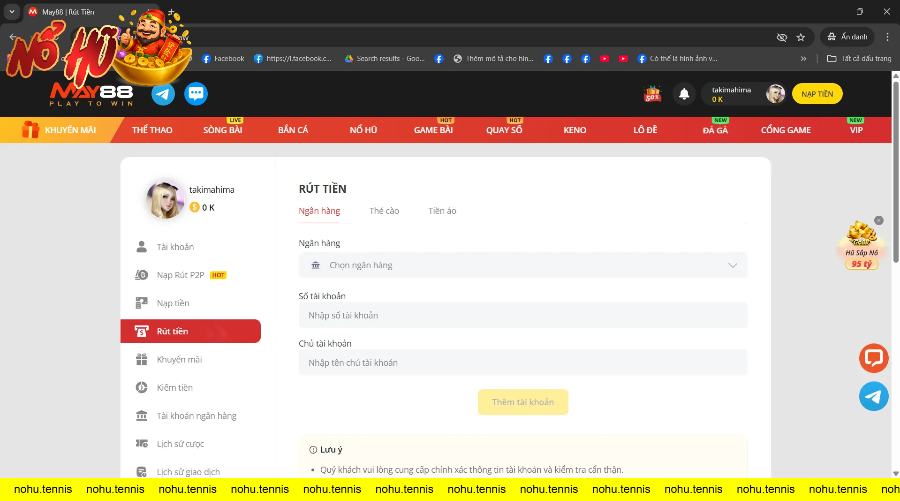This screenshot has height=501, width=900.
Task: Close the Hũ Sắp Nổ jackpot popup
Action: coord(879,220)
